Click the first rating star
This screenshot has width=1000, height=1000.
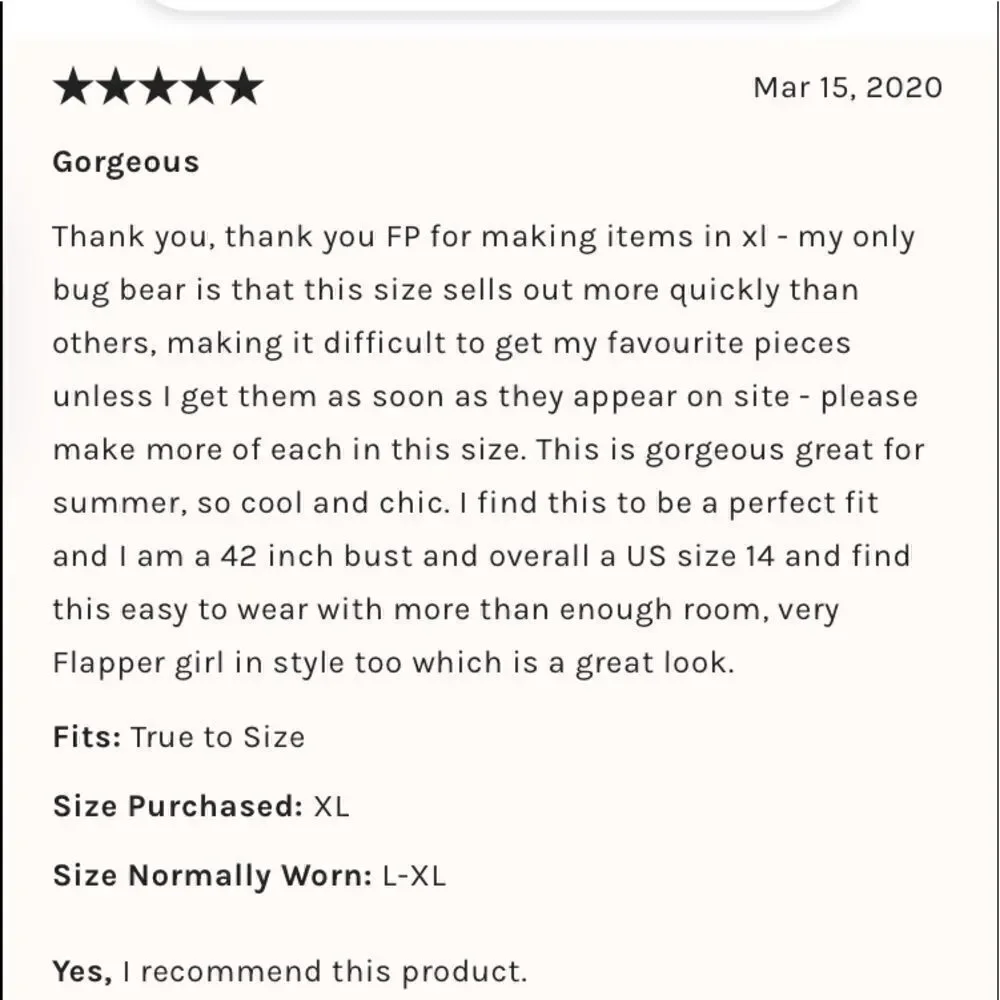point(73,86)
